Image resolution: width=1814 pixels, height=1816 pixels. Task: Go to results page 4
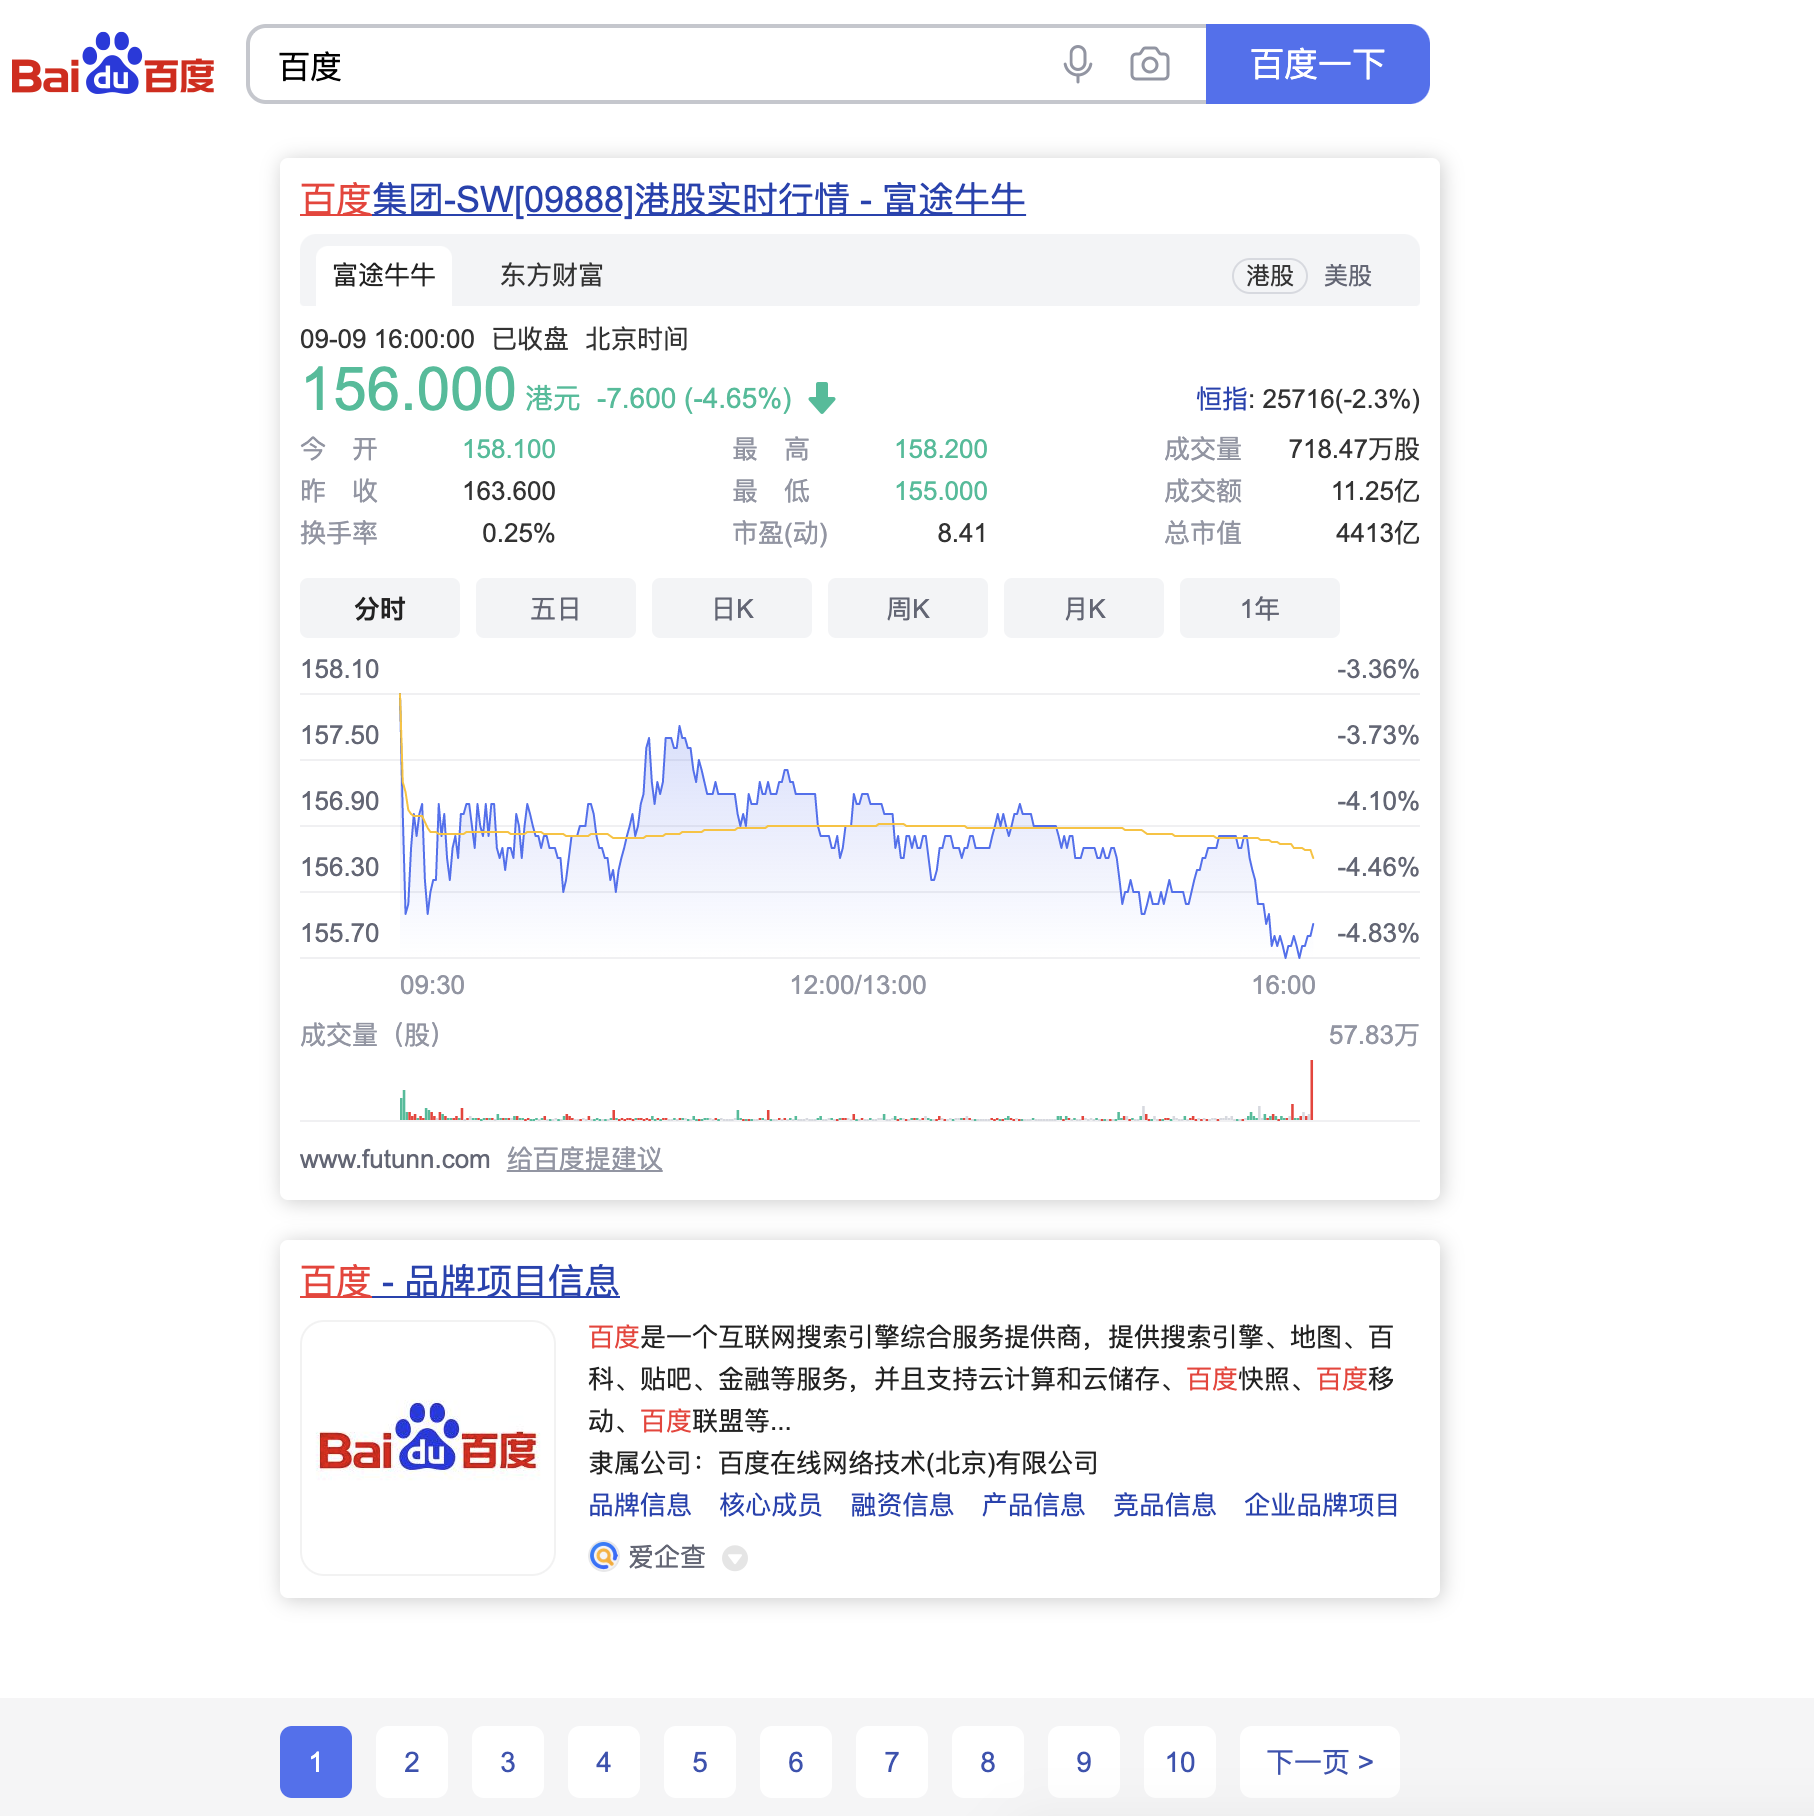(604, 1762)
